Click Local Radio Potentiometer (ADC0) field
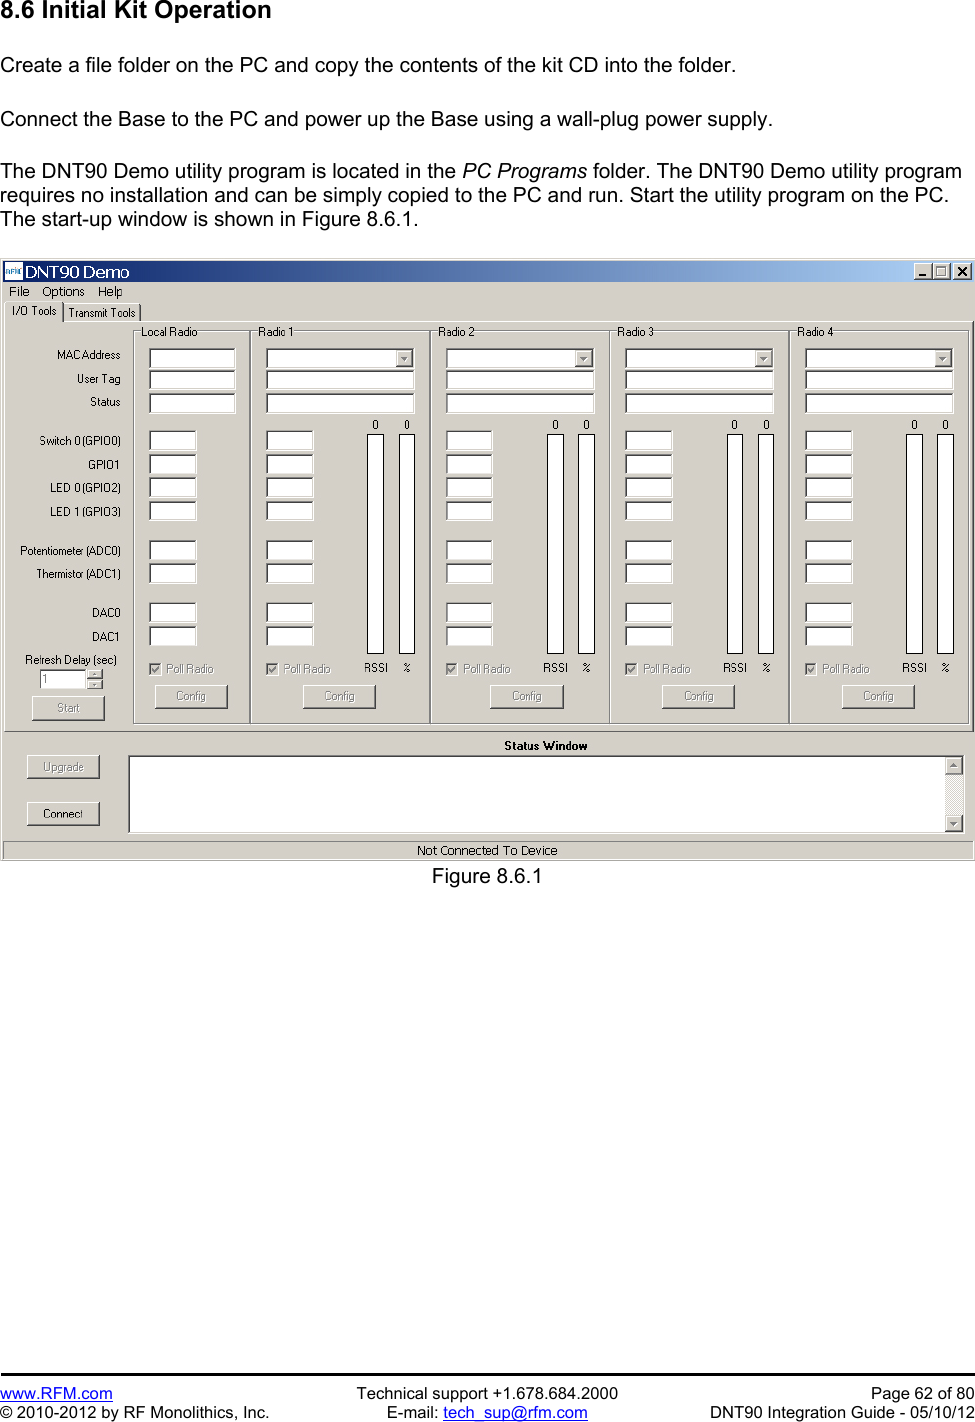The image size is (975, 1422). [173, 550]
